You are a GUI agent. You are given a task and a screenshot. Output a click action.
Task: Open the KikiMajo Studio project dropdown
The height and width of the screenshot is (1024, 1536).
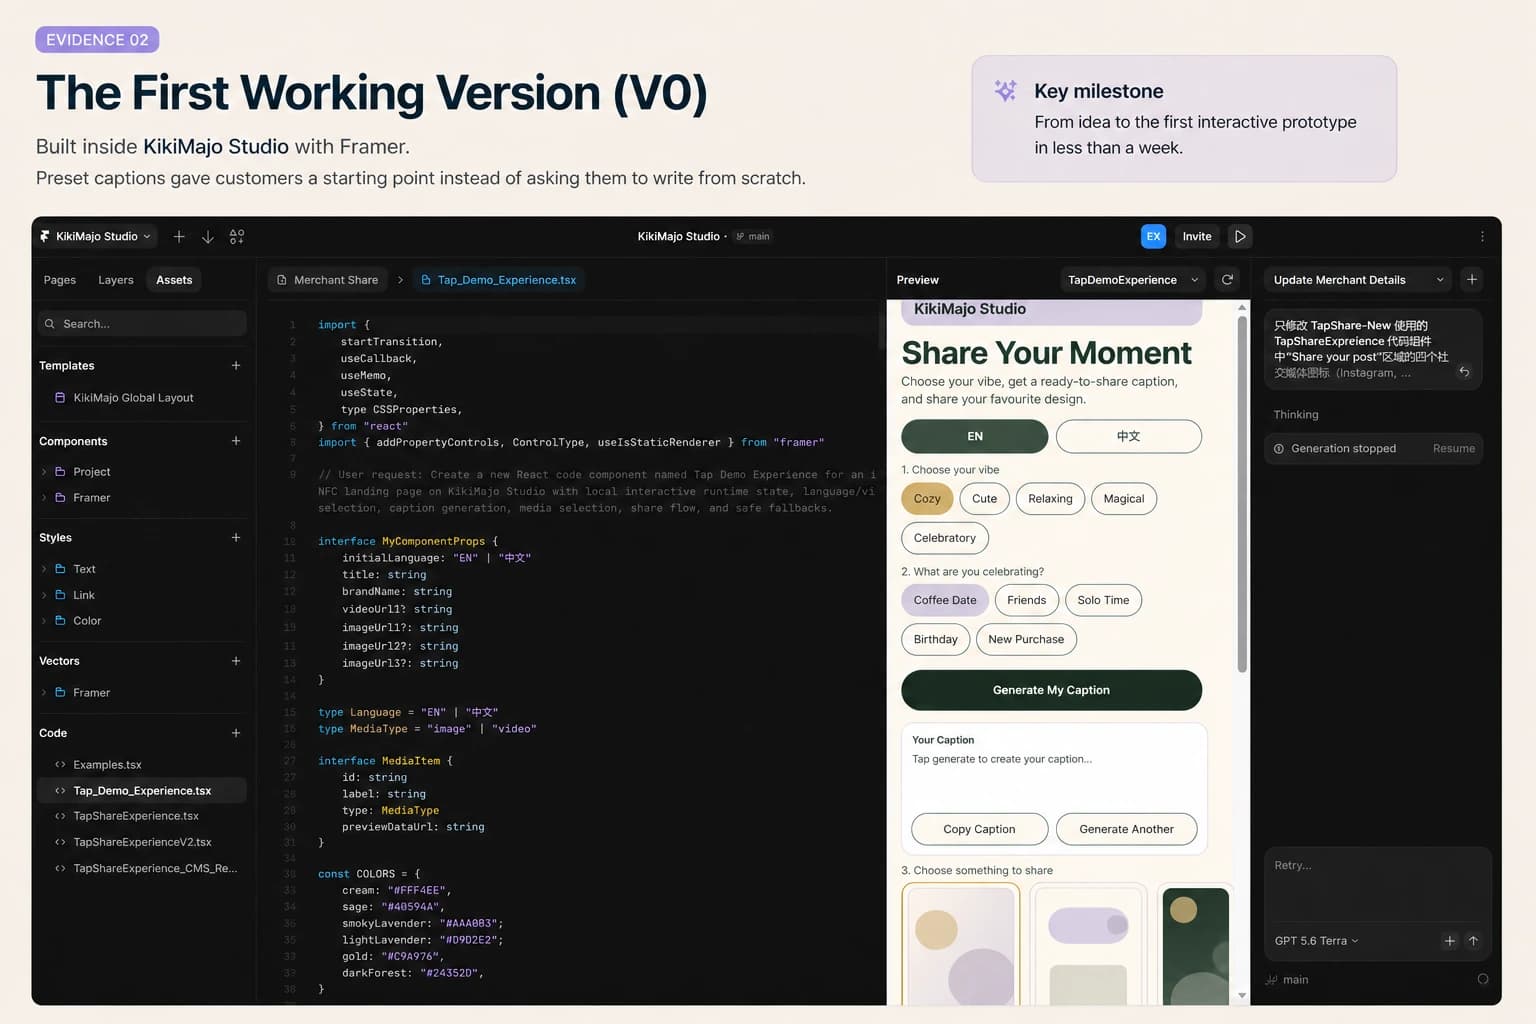click(95, 237)
